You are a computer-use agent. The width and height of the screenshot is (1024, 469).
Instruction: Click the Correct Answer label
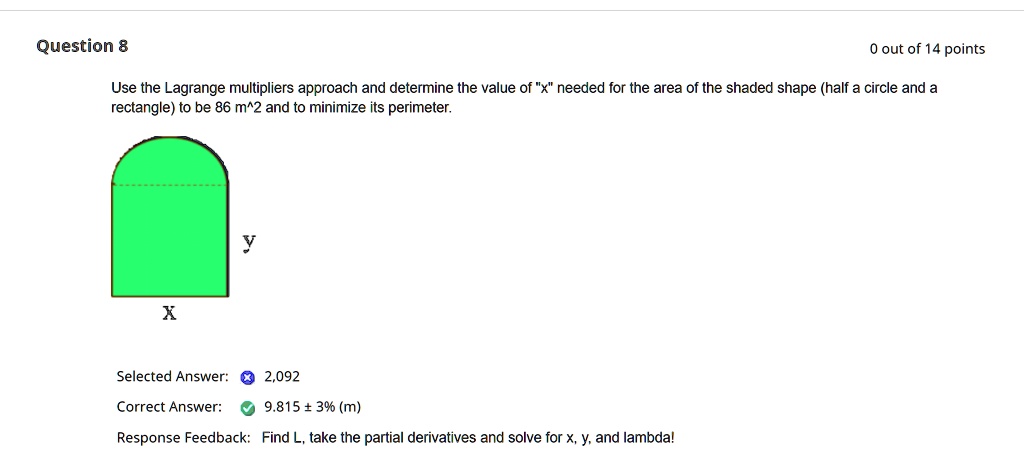(169, 407)
